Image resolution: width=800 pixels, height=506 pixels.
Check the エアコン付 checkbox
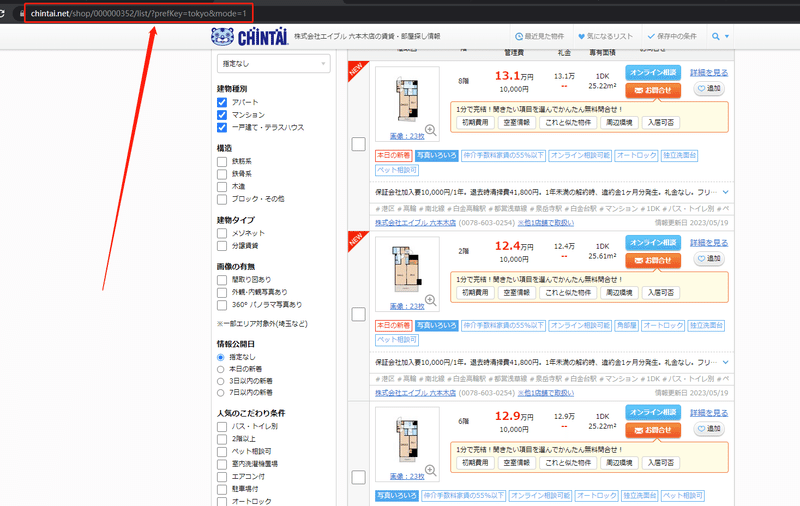222,477
